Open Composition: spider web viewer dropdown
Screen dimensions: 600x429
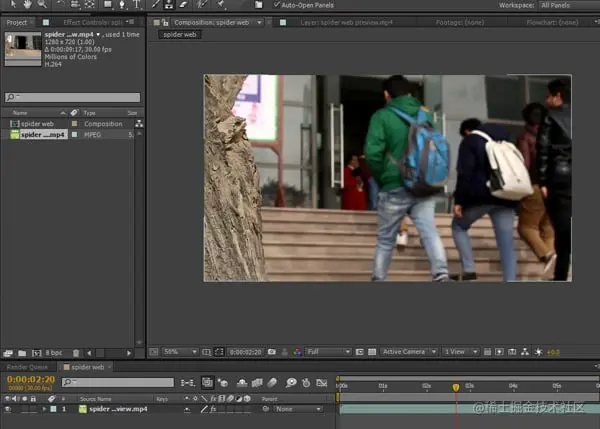coord(259,23)
